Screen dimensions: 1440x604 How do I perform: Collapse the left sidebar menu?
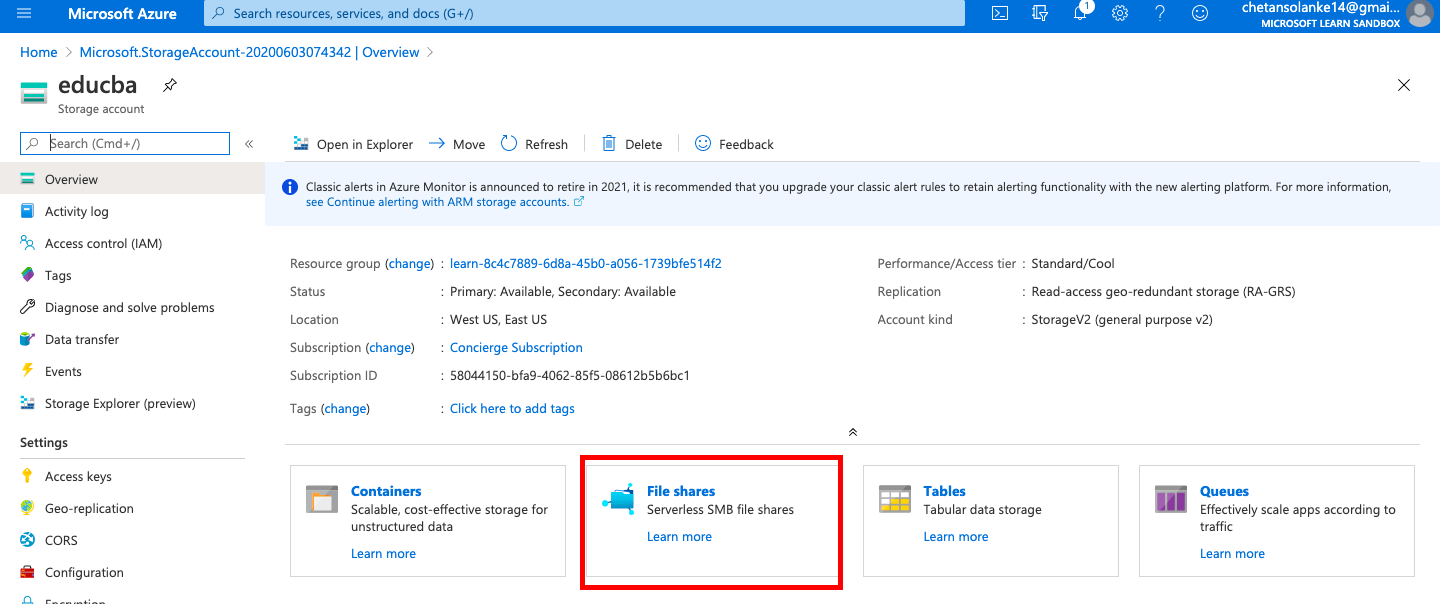(x=249, y=144)
